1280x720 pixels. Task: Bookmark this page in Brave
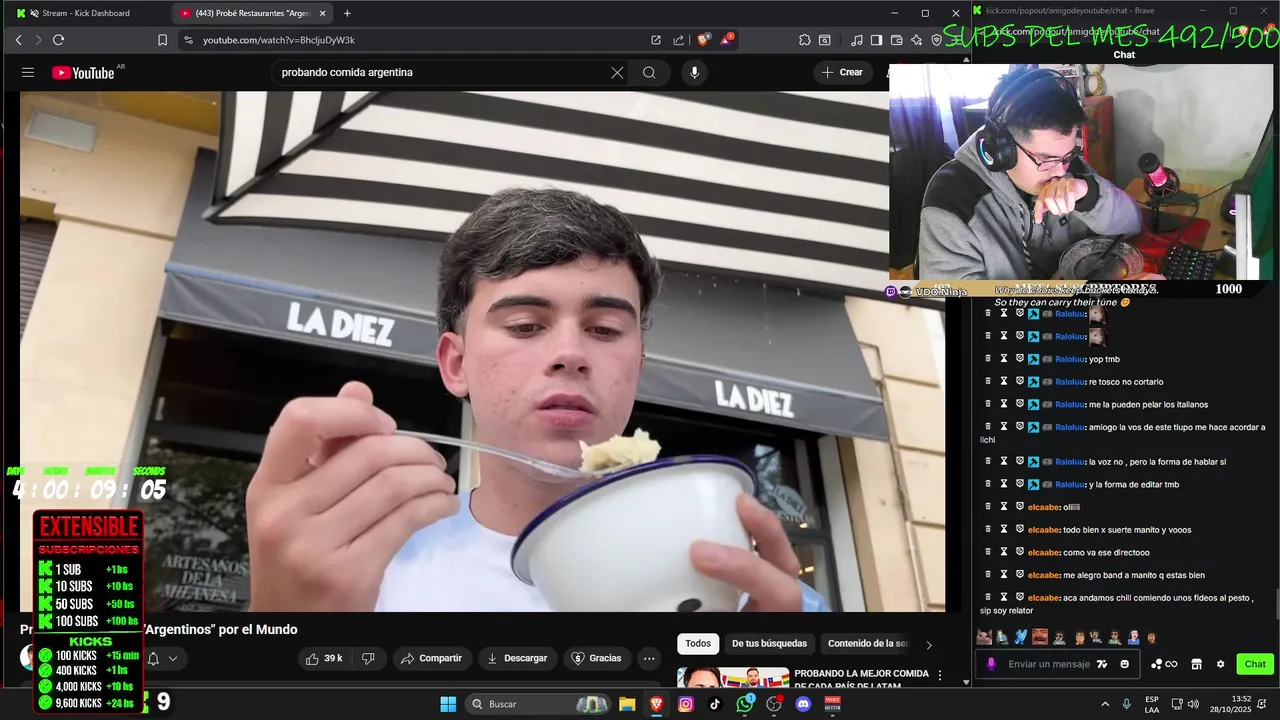(x=162, y=40)
